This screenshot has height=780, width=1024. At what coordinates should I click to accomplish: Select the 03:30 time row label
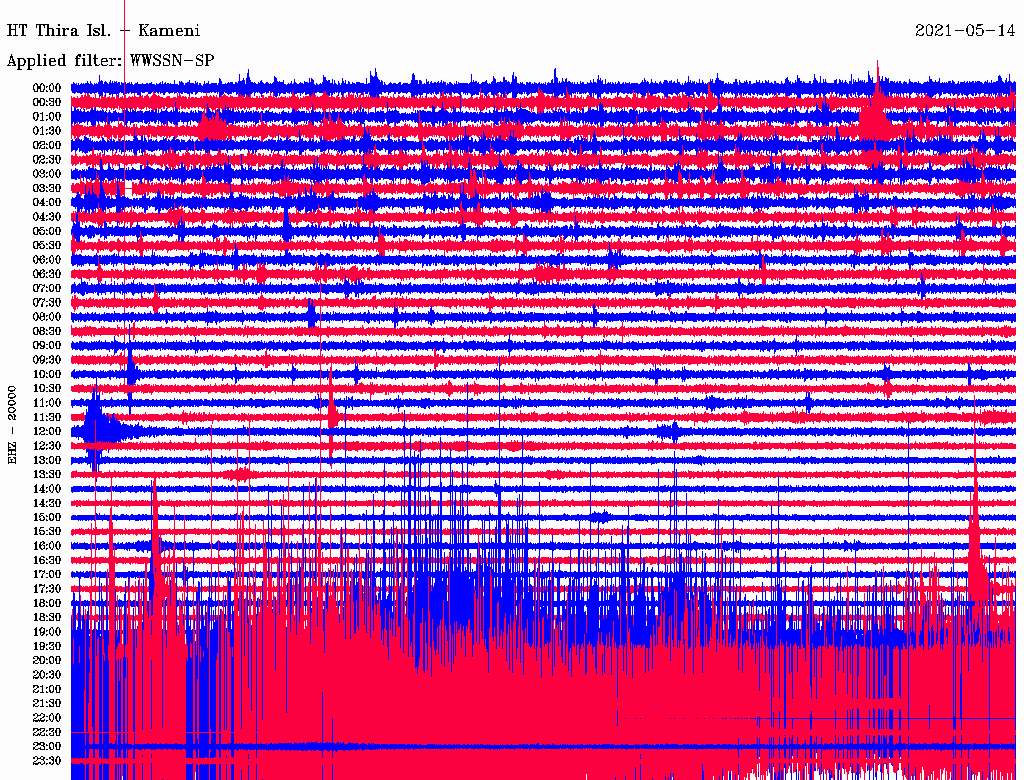pyautogui.click(x=47, y=188)
